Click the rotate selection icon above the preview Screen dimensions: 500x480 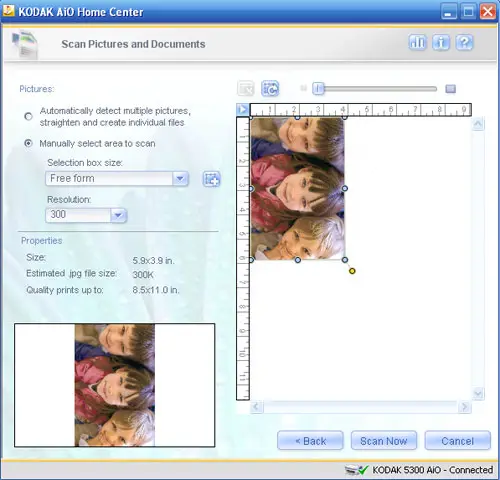click(270, 89)
